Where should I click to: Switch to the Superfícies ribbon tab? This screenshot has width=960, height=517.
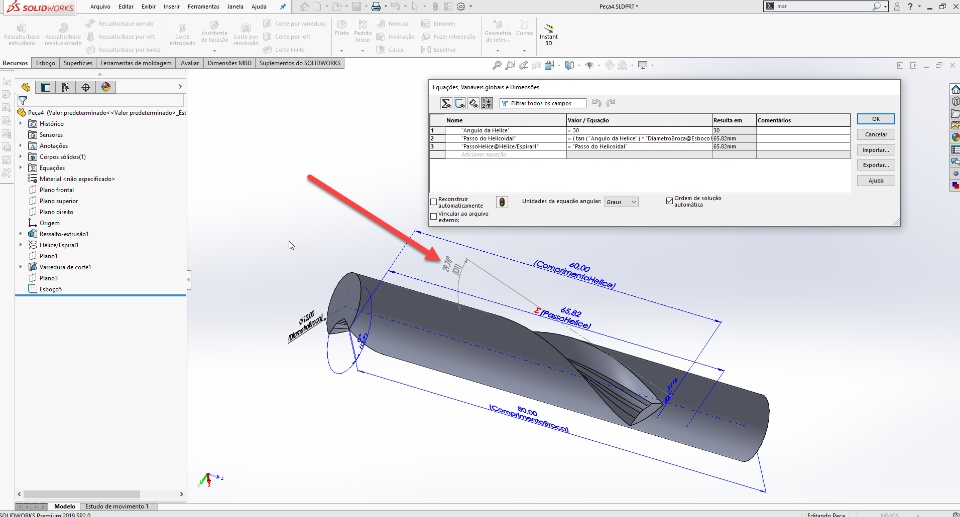[78, 63]
